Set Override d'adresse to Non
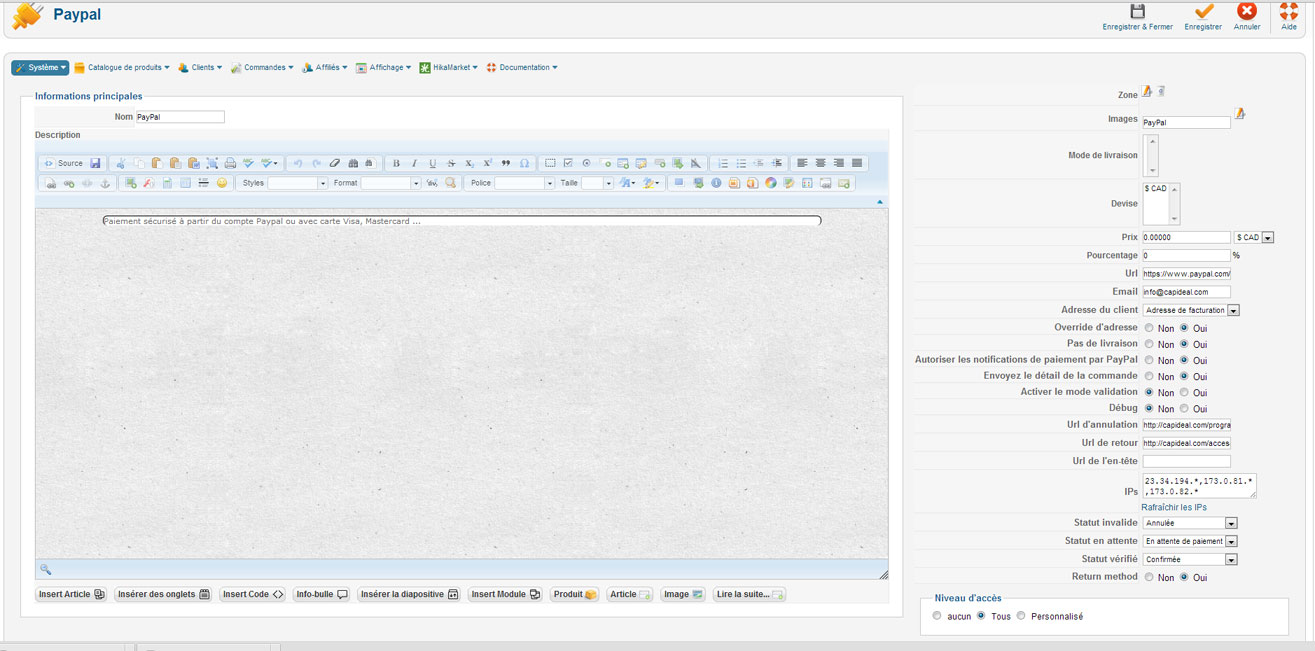The image size is (1315, 651). pos(1149,328)
